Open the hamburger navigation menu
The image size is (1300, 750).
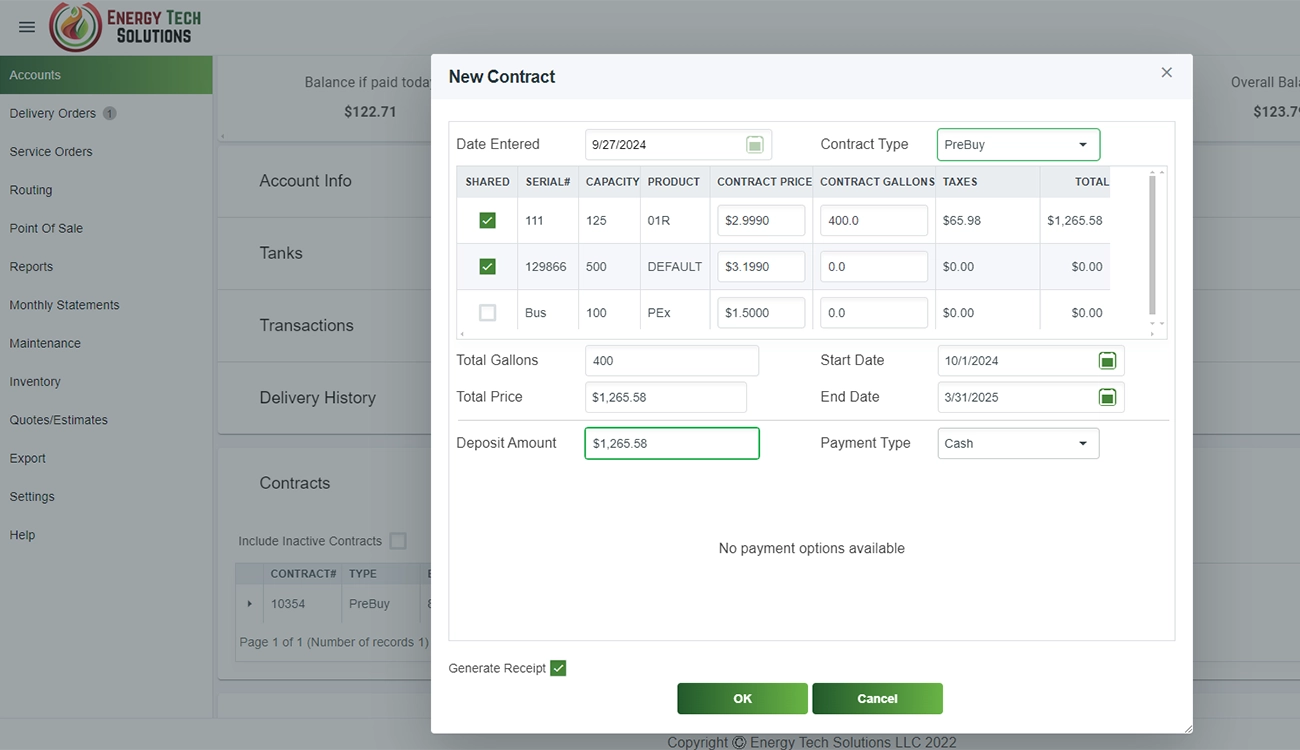pos(27,27)
